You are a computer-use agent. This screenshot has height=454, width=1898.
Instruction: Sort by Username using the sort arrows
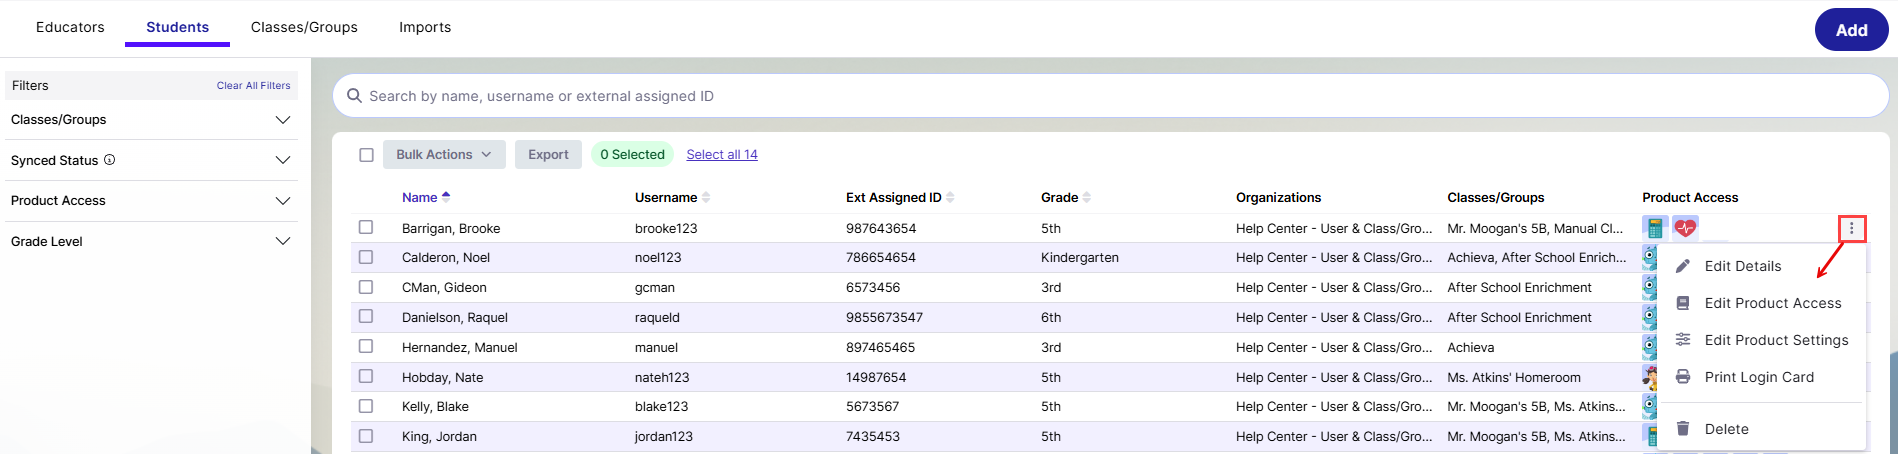(706, 198)
